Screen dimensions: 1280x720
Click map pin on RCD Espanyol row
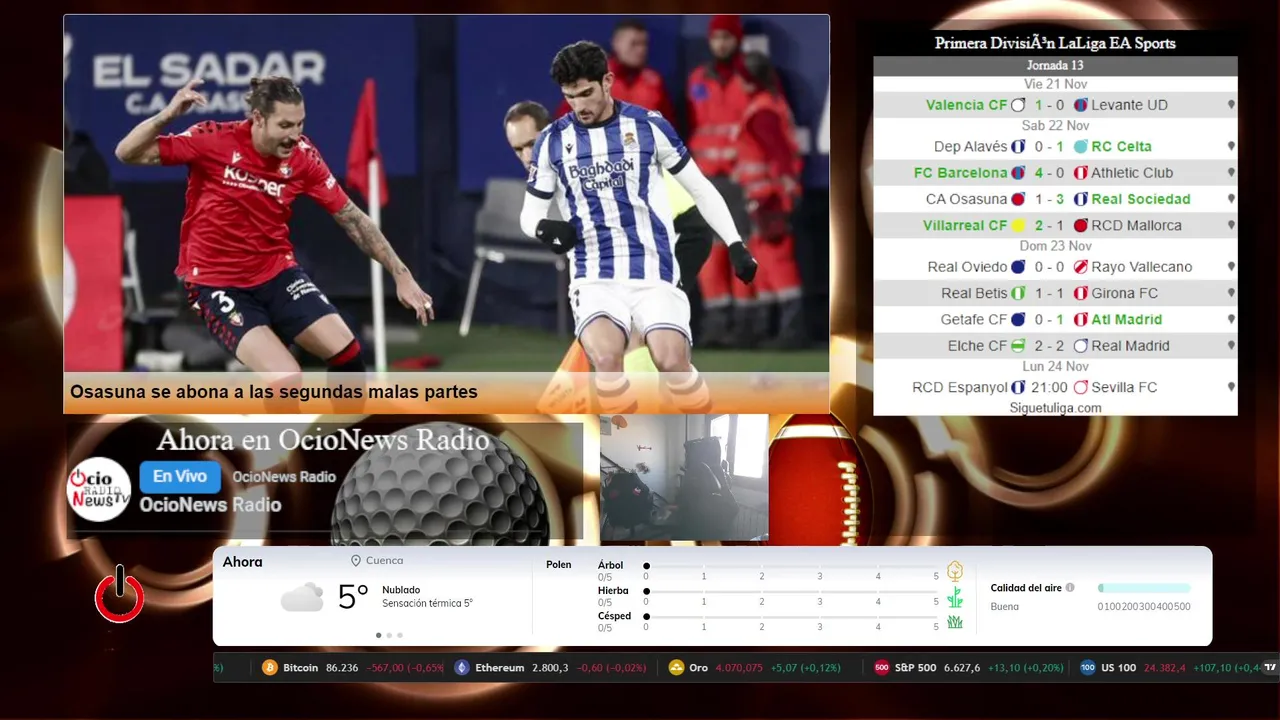[x=1231, y=387]
